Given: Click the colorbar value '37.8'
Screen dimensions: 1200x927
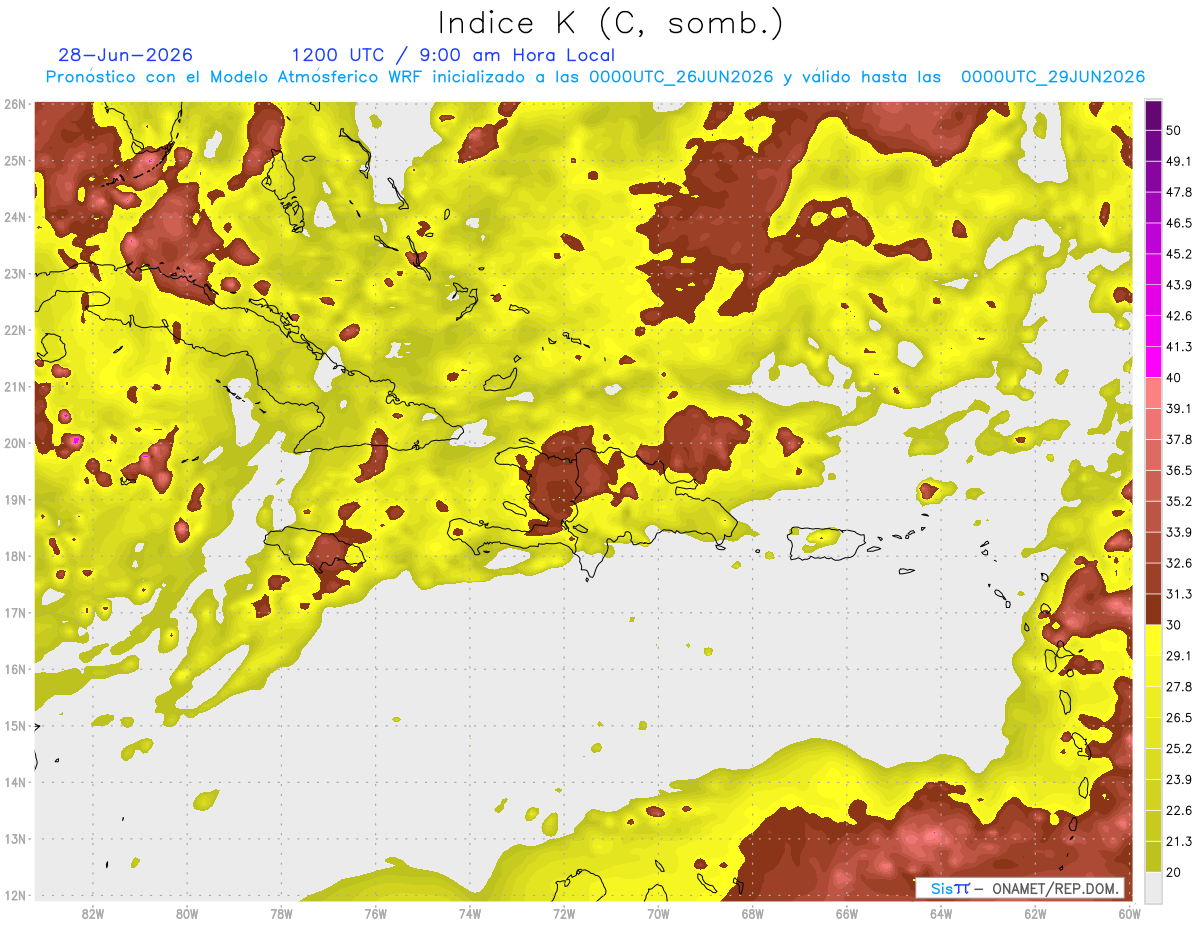Looking at the screenshot, I should pyautogui.click(x=1179, y=439).
